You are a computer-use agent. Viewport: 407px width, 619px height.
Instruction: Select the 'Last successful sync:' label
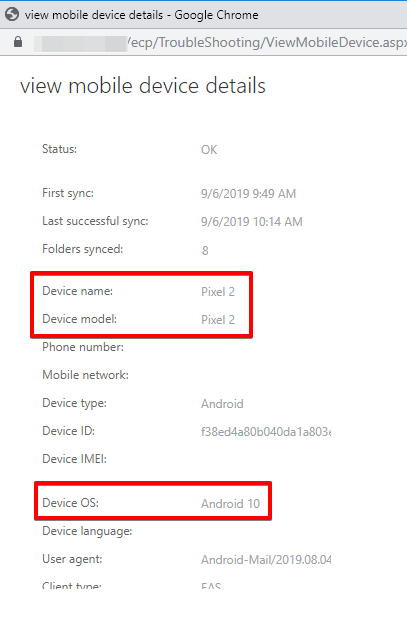pyautogui.click(x=95, y=221)
